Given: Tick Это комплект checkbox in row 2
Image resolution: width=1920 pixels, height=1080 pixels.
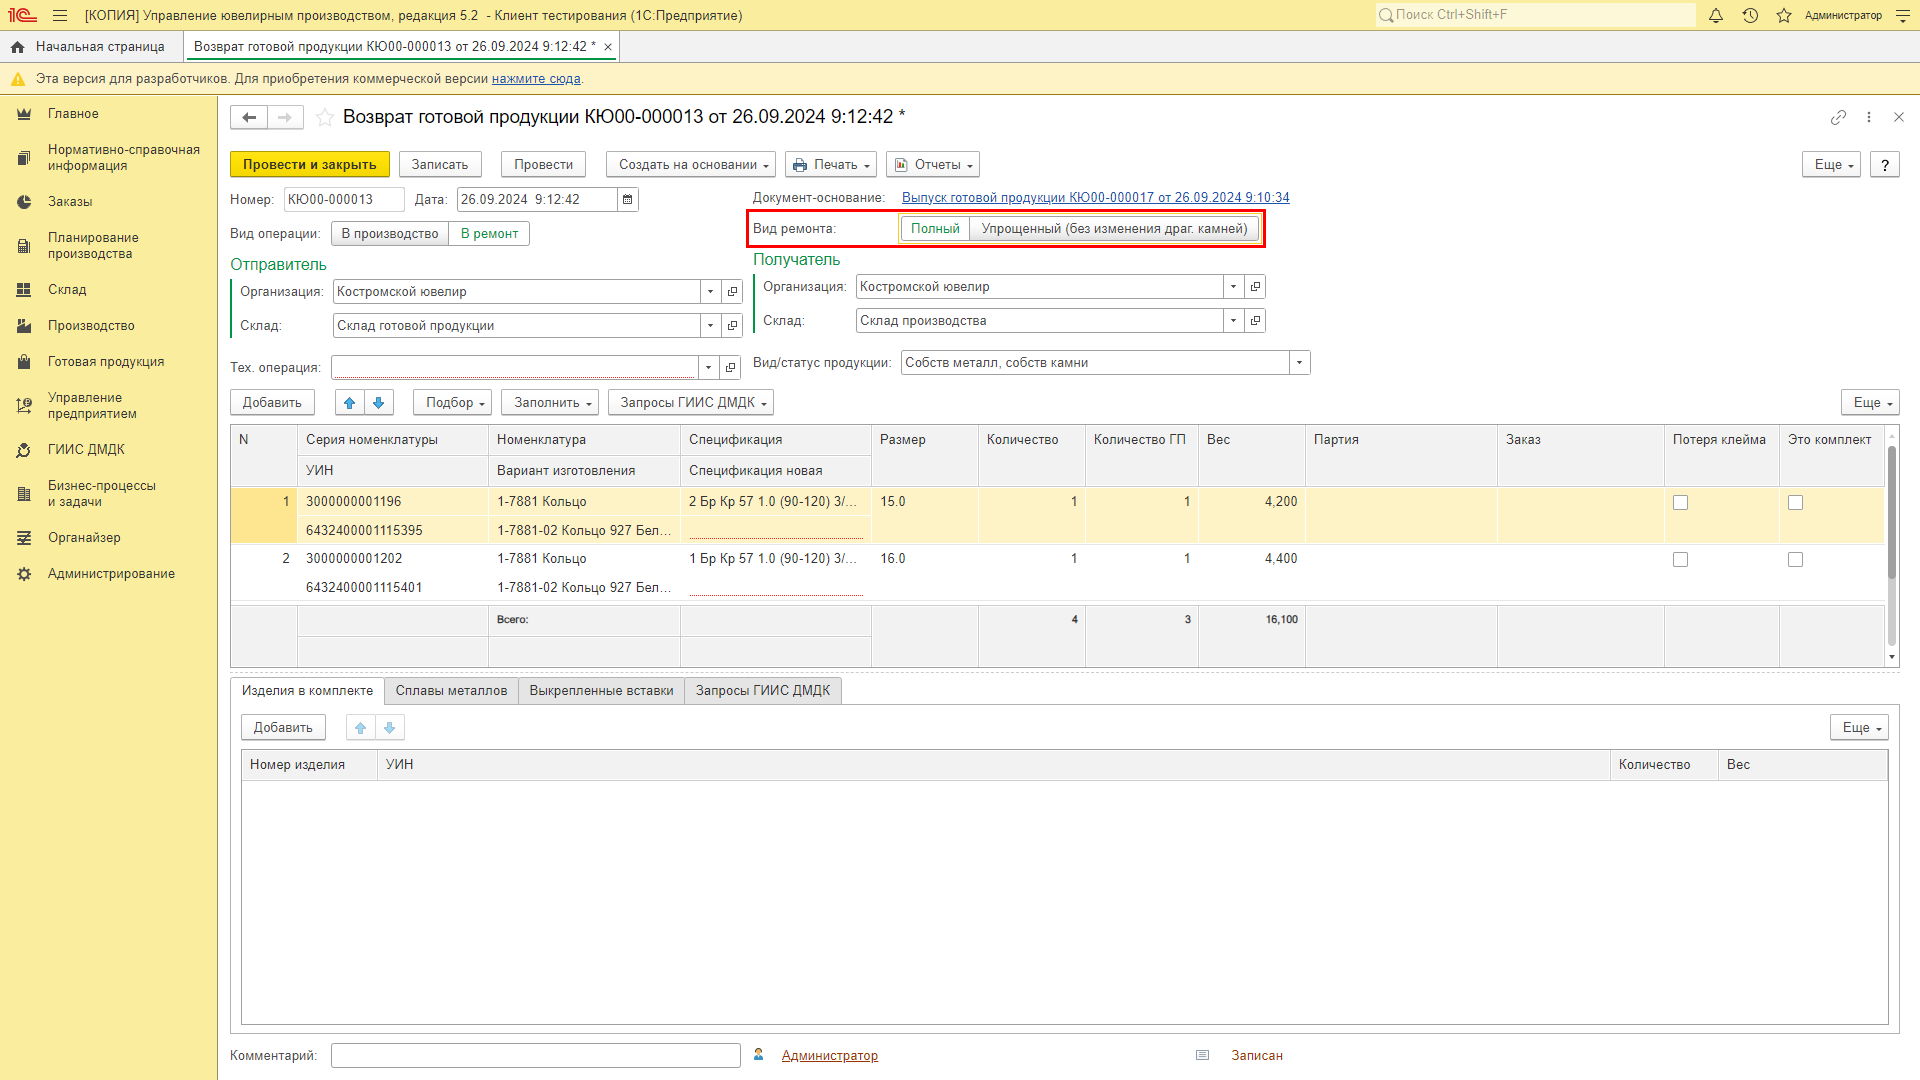Looking at the screenshot, I should tap(1795, 560).
